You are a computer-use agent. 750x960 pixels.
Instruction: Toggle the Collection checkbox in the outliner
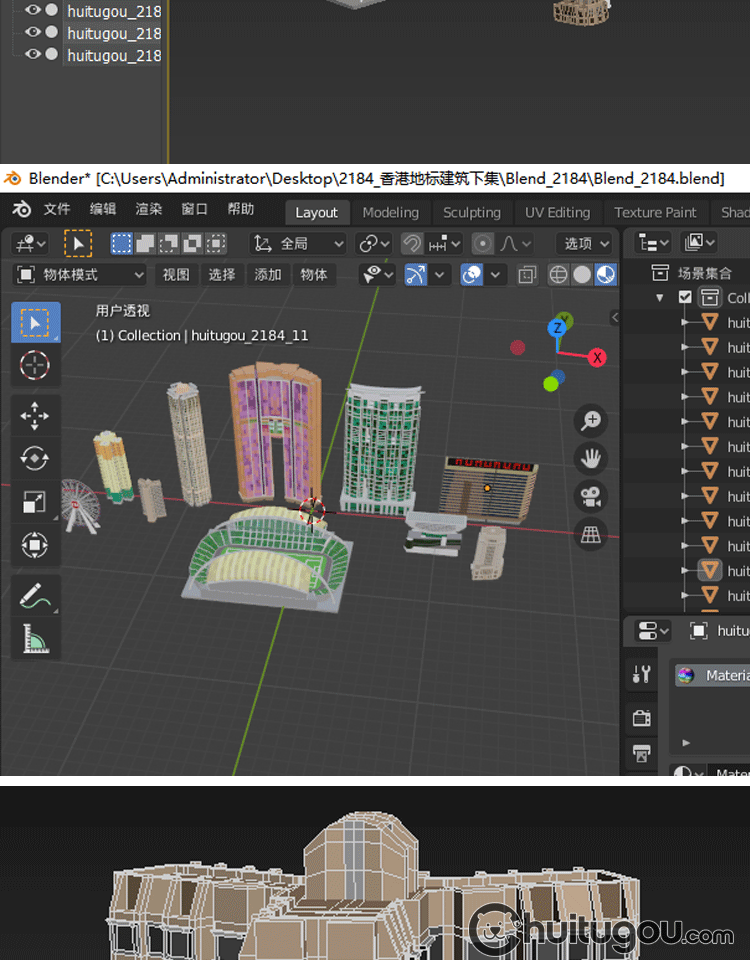[685, 297]
